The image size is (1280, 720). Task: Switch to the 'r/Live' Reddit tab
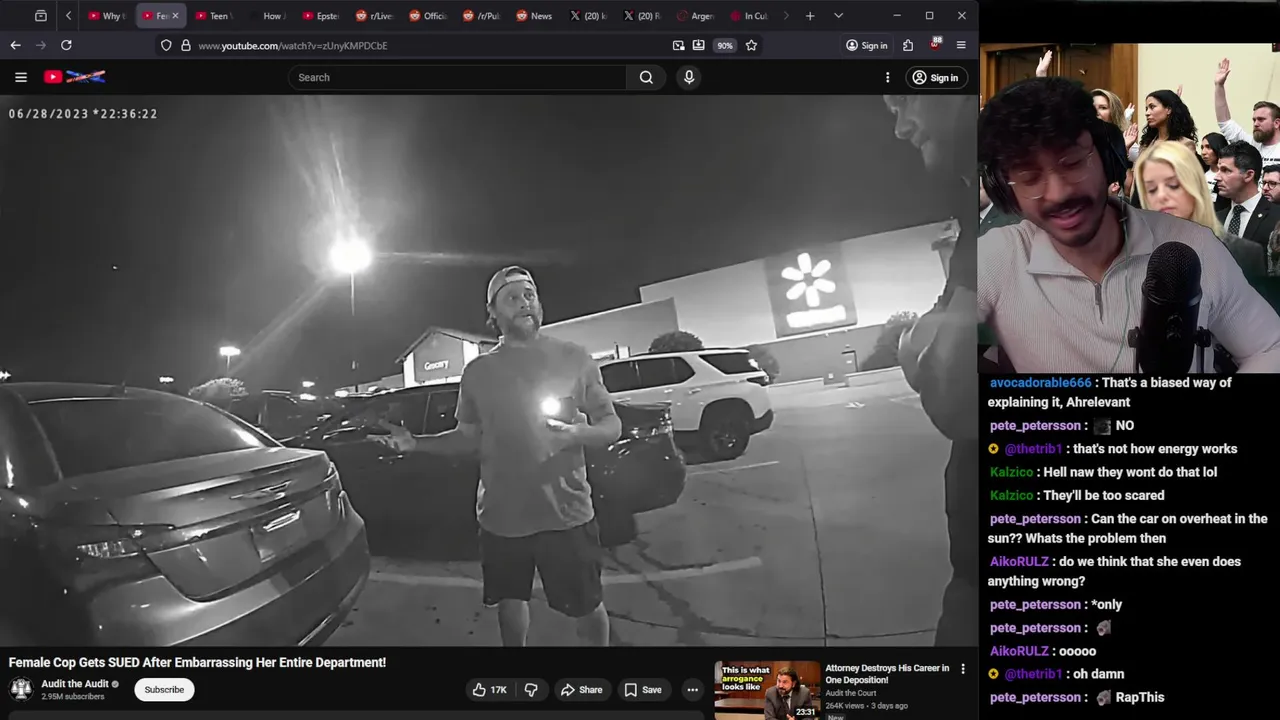[x=374, y=16]
